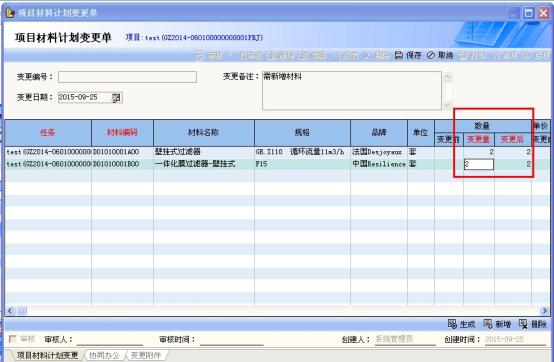Select material code D01010001A00
Viewport: 554px width, 362px height.
point(122,152)
